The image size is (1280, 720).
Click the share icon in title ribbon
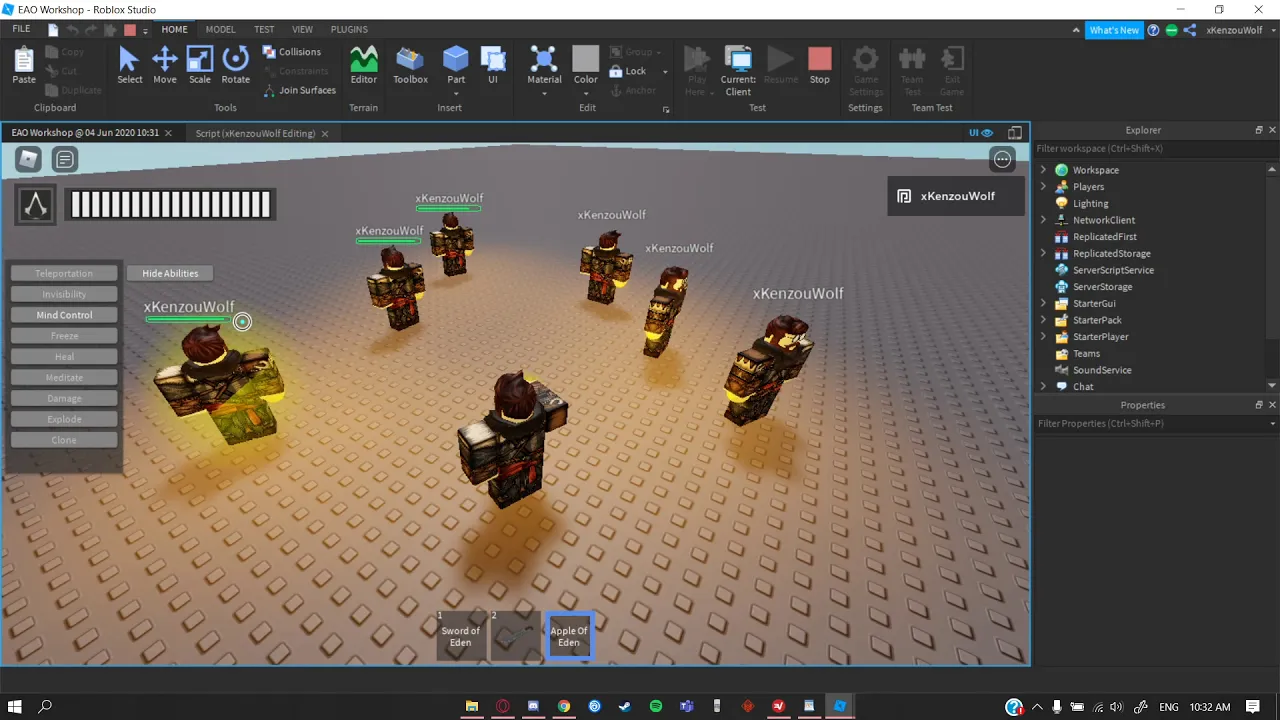pos(1190,30)
